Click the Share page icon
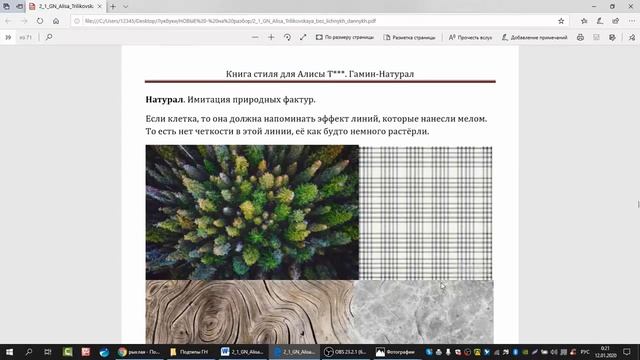The image size is (640, 360). coord(615,21)
